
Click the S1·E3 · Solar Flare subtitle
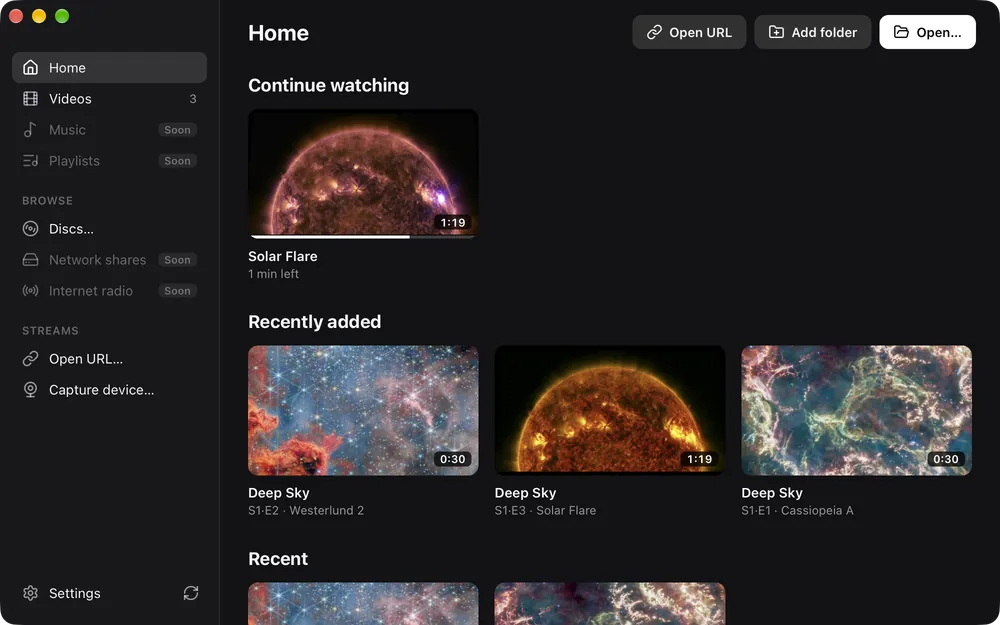tap(545, 511)
